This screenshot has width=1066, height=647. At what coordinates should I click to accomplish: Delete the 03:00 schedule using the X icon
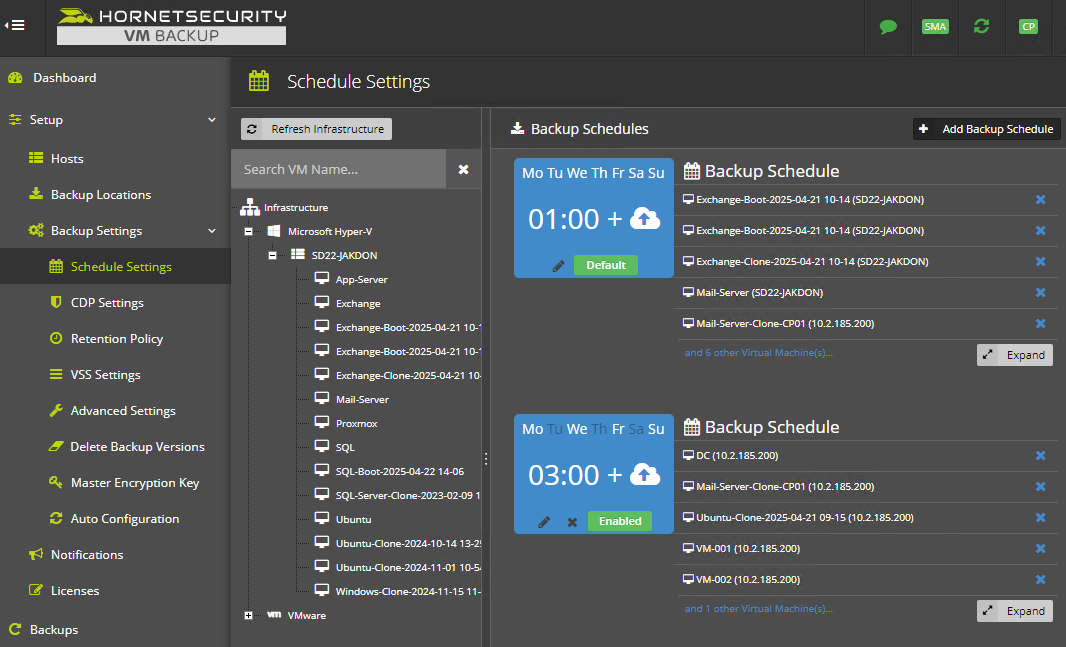tap(572, 521)
